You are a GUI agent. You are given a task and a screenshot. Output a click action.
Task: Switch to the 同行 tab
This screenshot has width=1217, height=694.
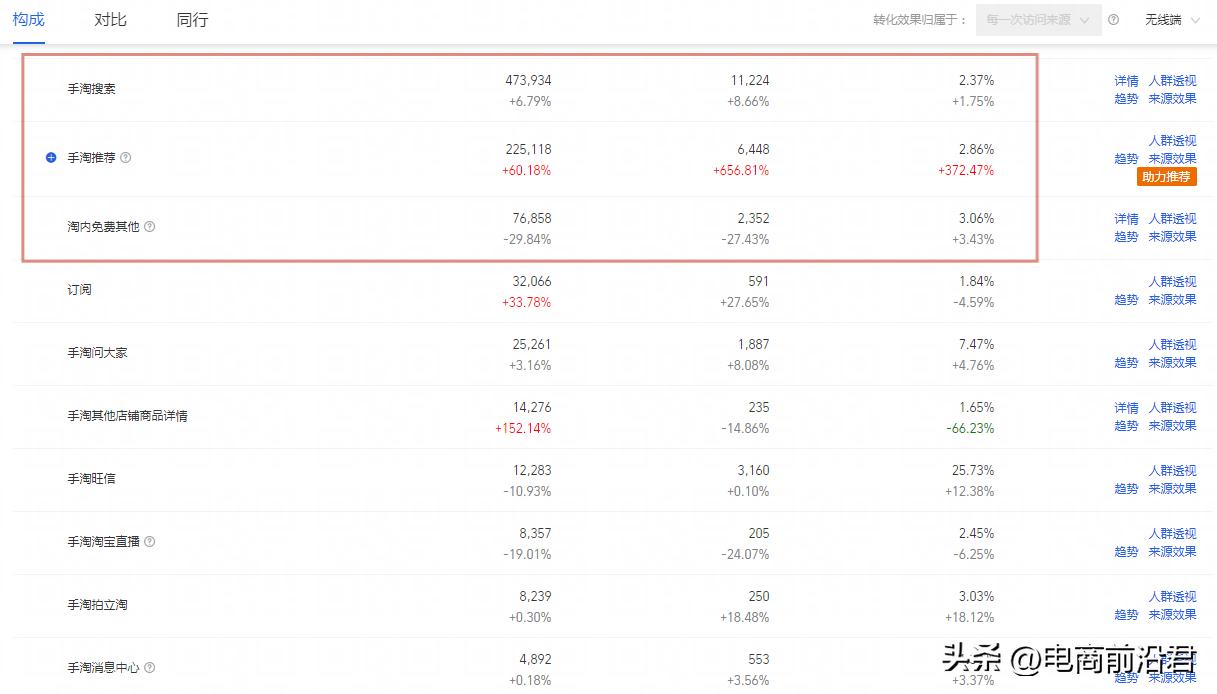192,20
